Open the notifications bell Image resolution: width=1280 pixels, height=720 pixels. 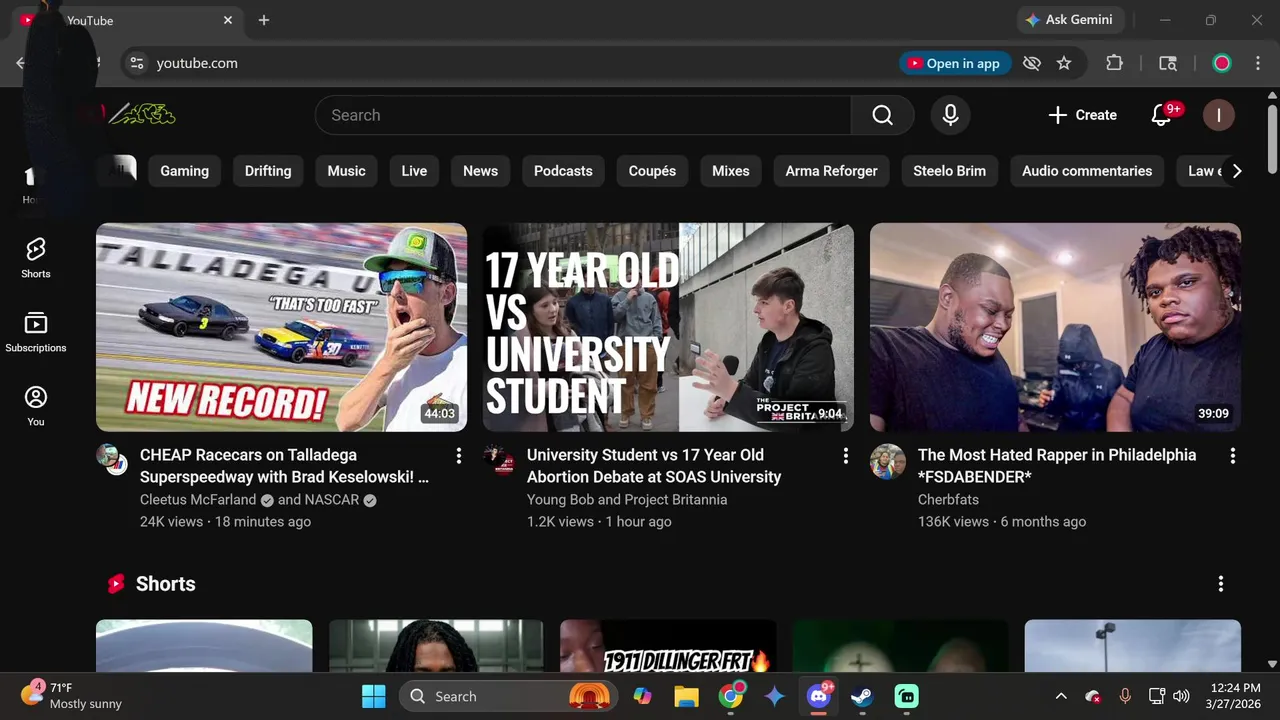pos(1161,115)
